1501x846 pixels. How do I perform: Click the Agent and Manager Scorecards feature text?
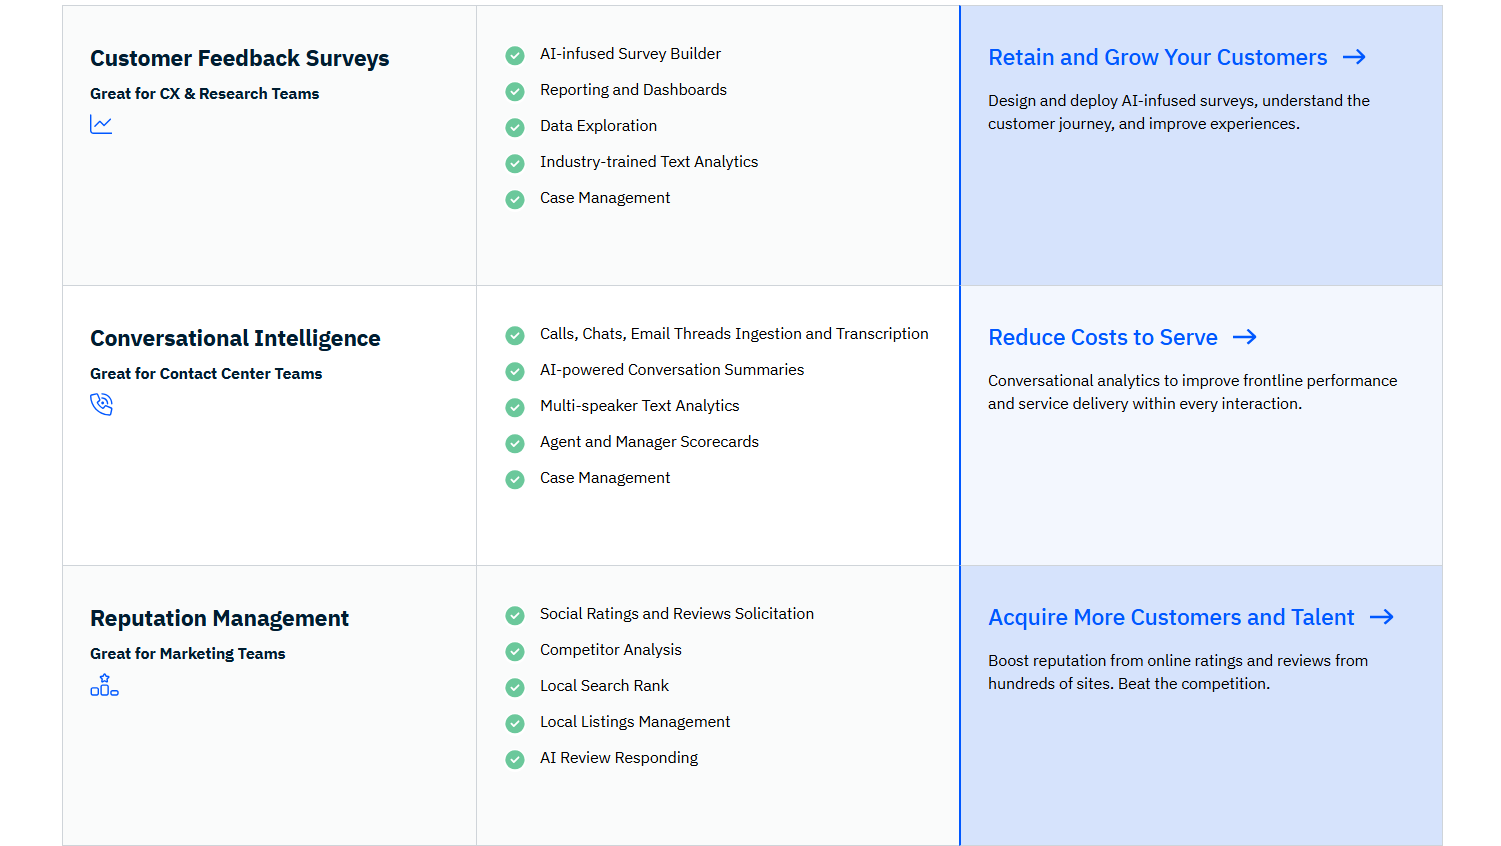[x=649, y=442]
